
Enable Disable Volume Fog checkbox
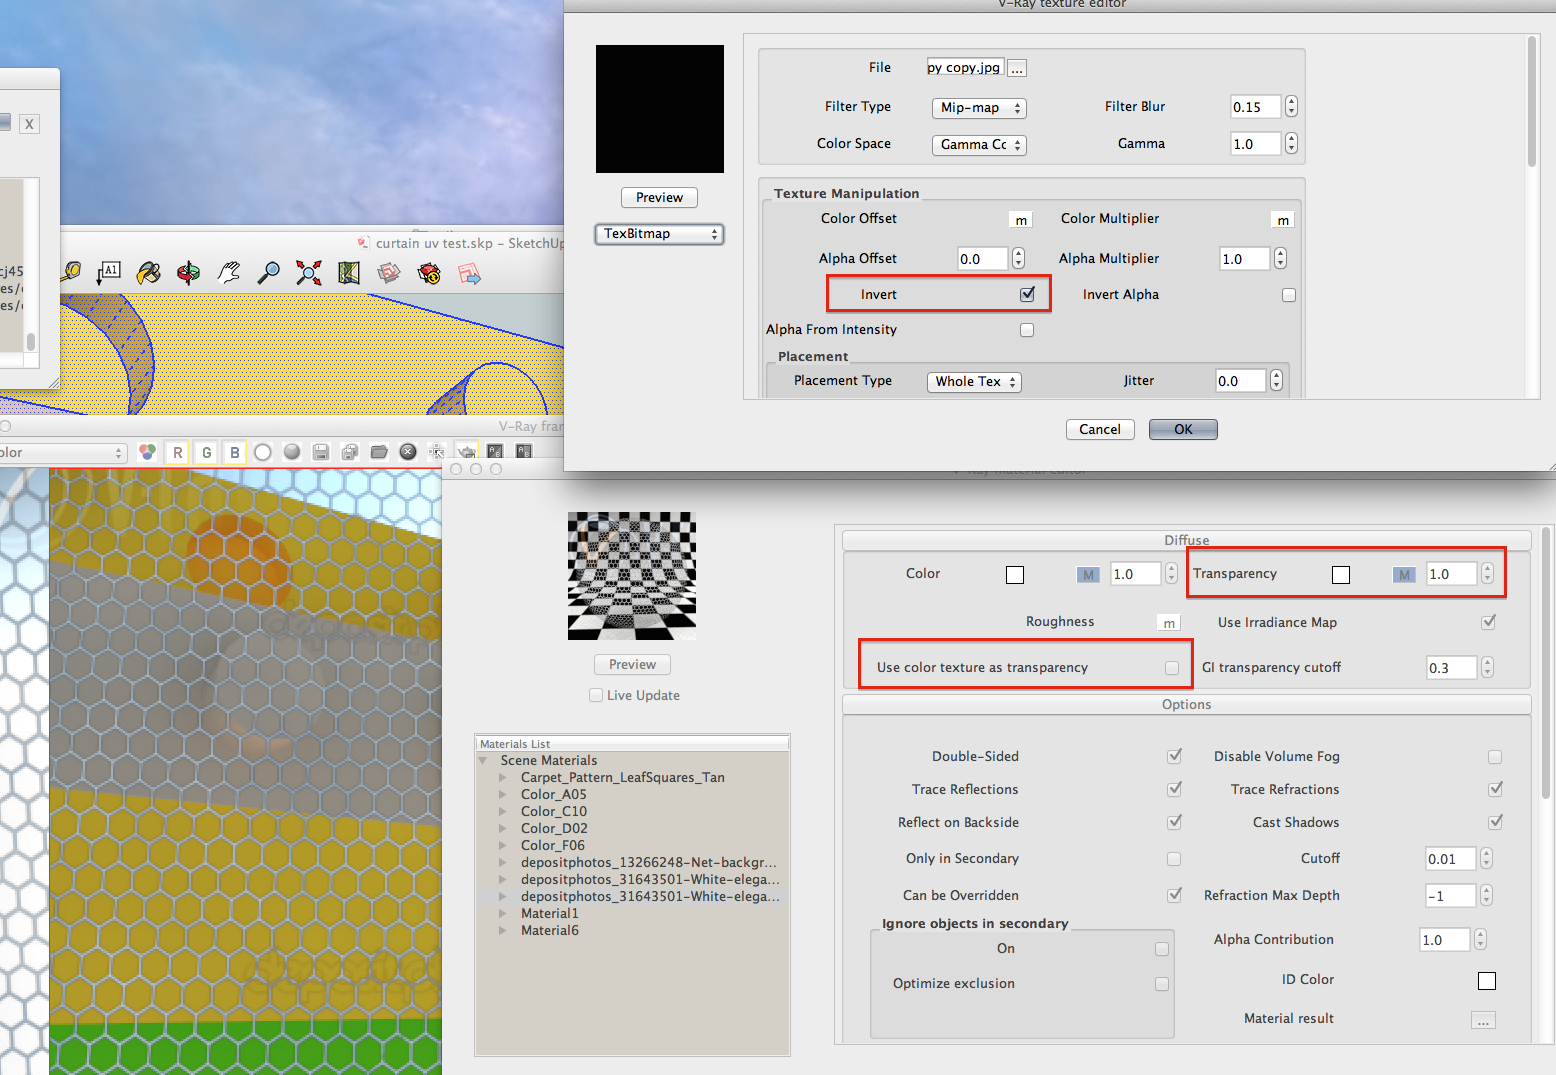1495,757
